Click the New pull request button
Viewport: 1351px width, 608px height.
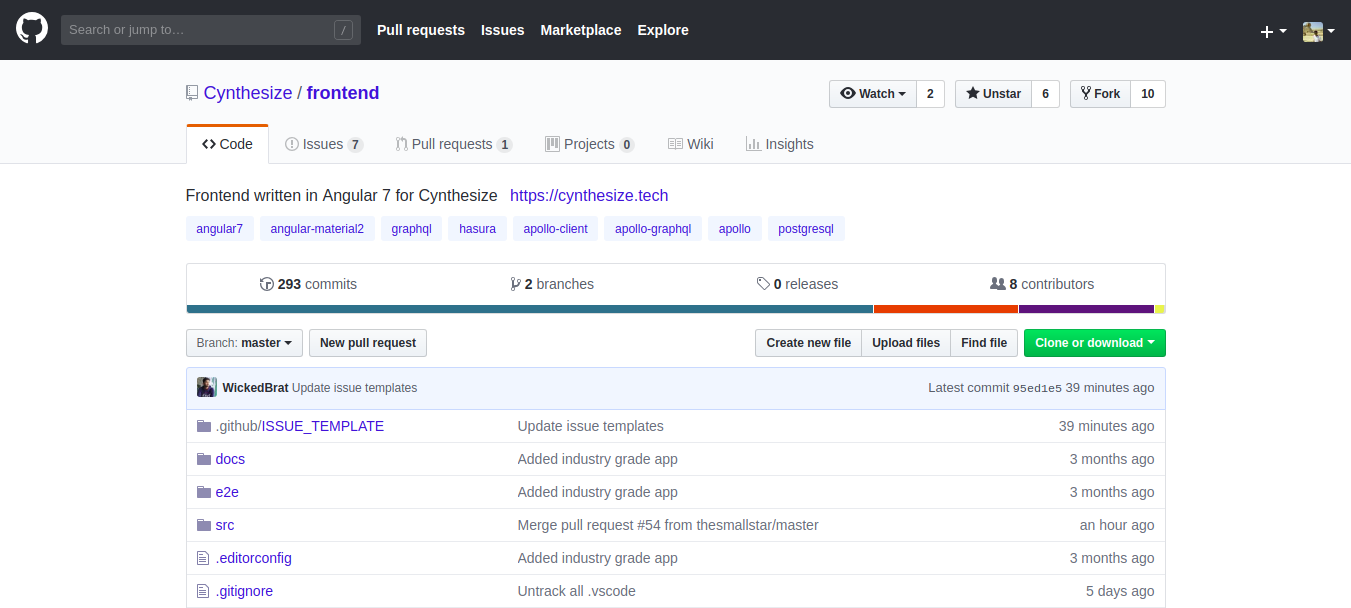point(368,343)
